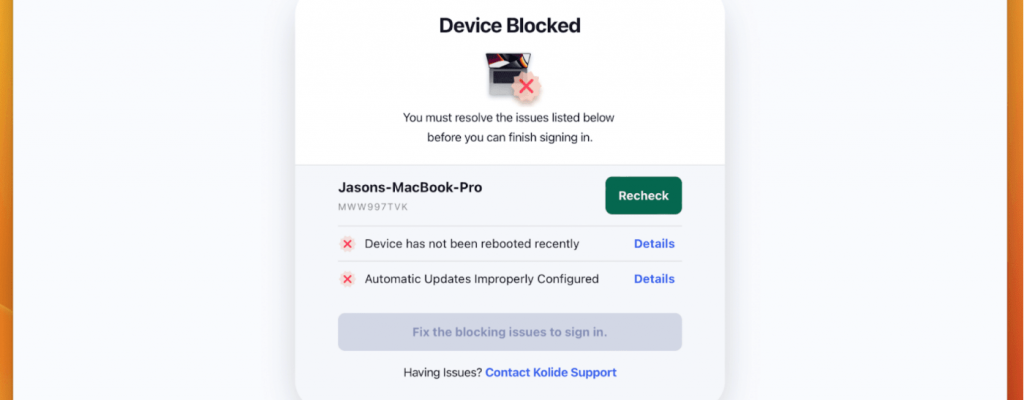
Task: Click the orange desktop background at right edge
Action: point(1016,200)
